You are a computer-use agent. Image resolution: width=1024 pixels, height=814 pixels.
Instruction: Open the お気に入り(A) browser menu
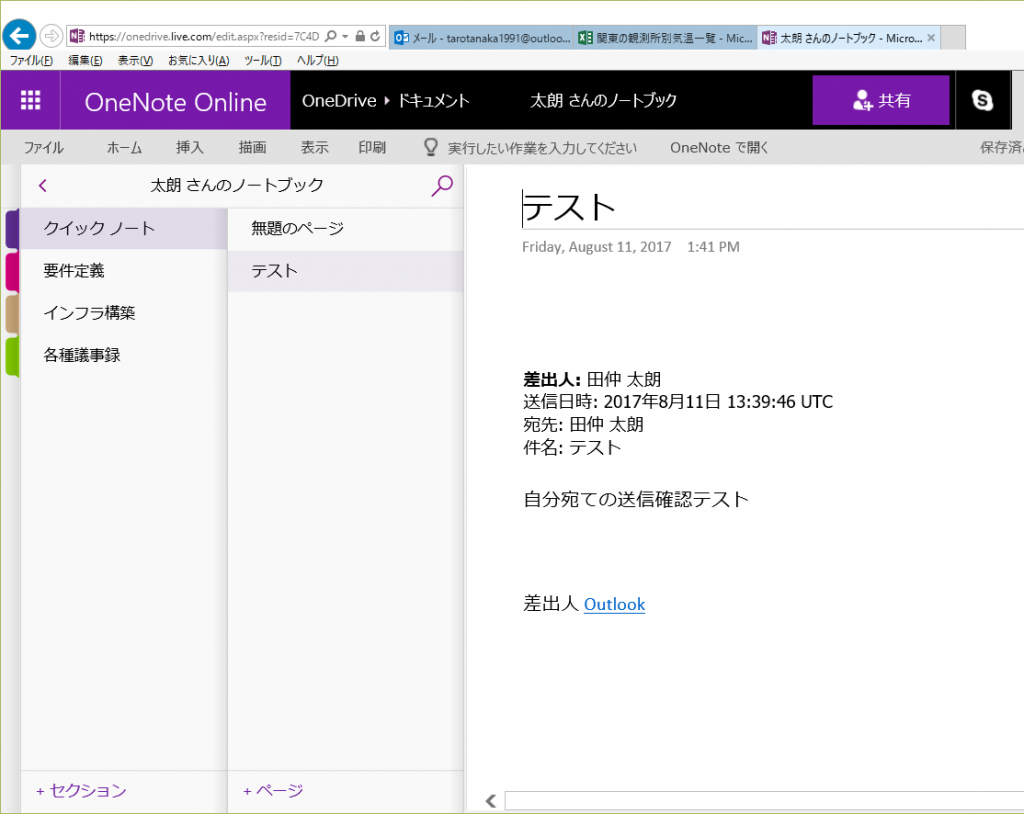(x=199, y=60)
